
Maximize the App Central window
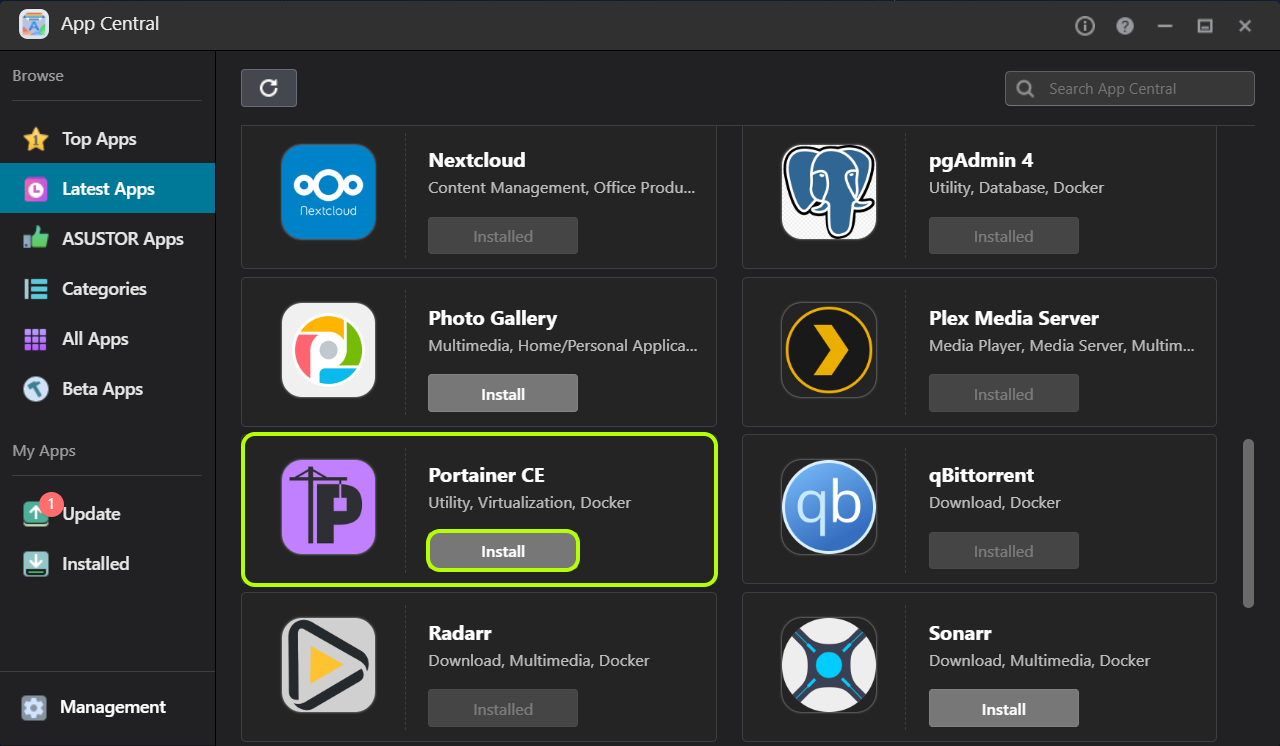[1205, 26]
